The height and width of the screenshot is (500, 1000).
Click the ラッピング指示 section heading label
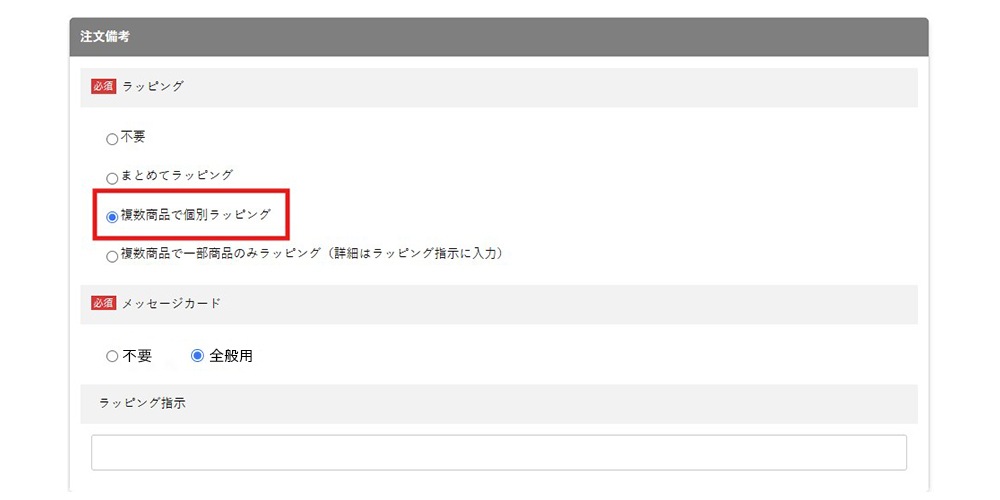pos(142,404)
